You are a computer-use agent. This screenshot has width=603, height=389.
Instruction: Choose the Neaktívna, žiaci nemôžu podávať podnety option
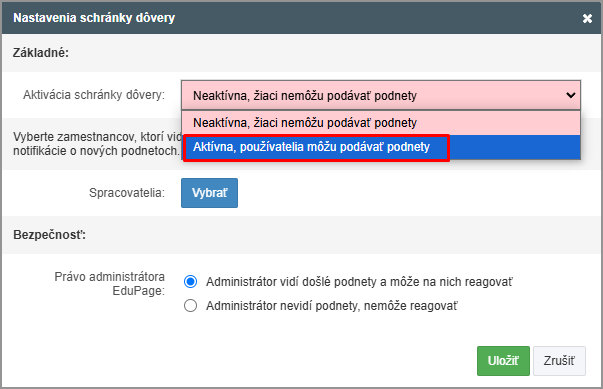click(381, 123)
